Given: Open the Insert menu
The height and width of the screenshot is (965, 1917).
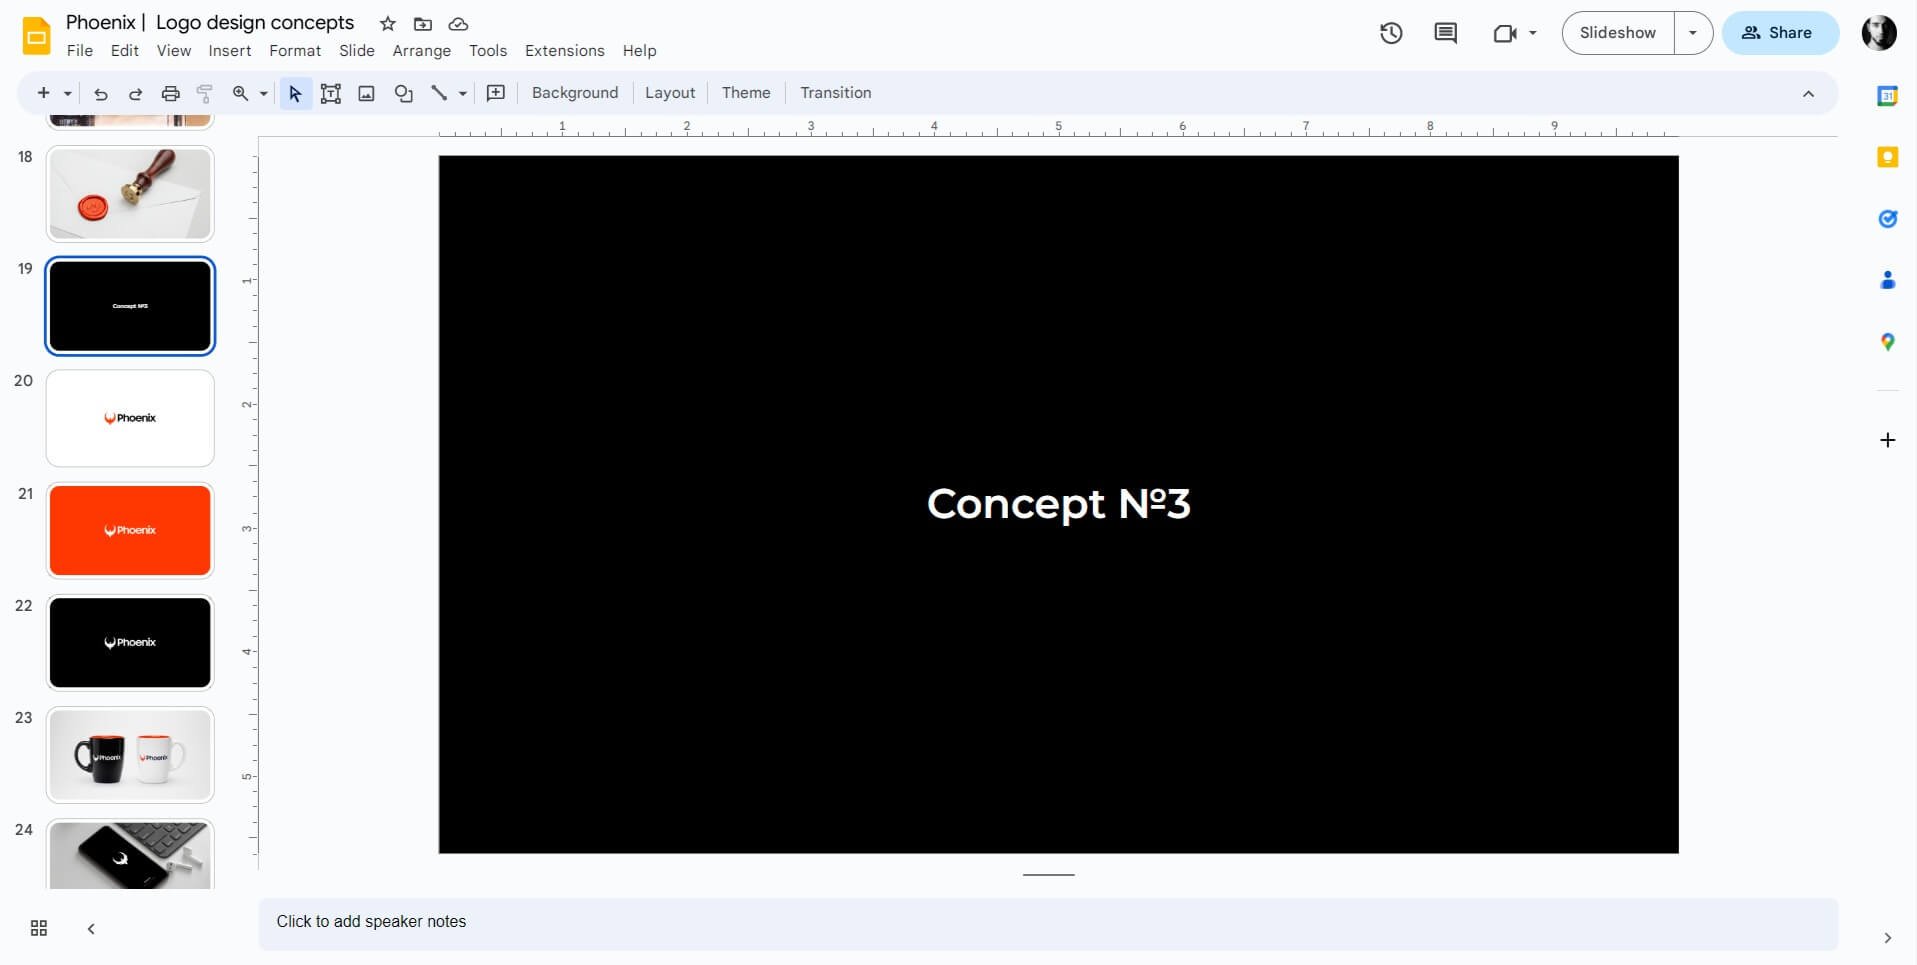Looking at the screenshot, I should point(229,51).
